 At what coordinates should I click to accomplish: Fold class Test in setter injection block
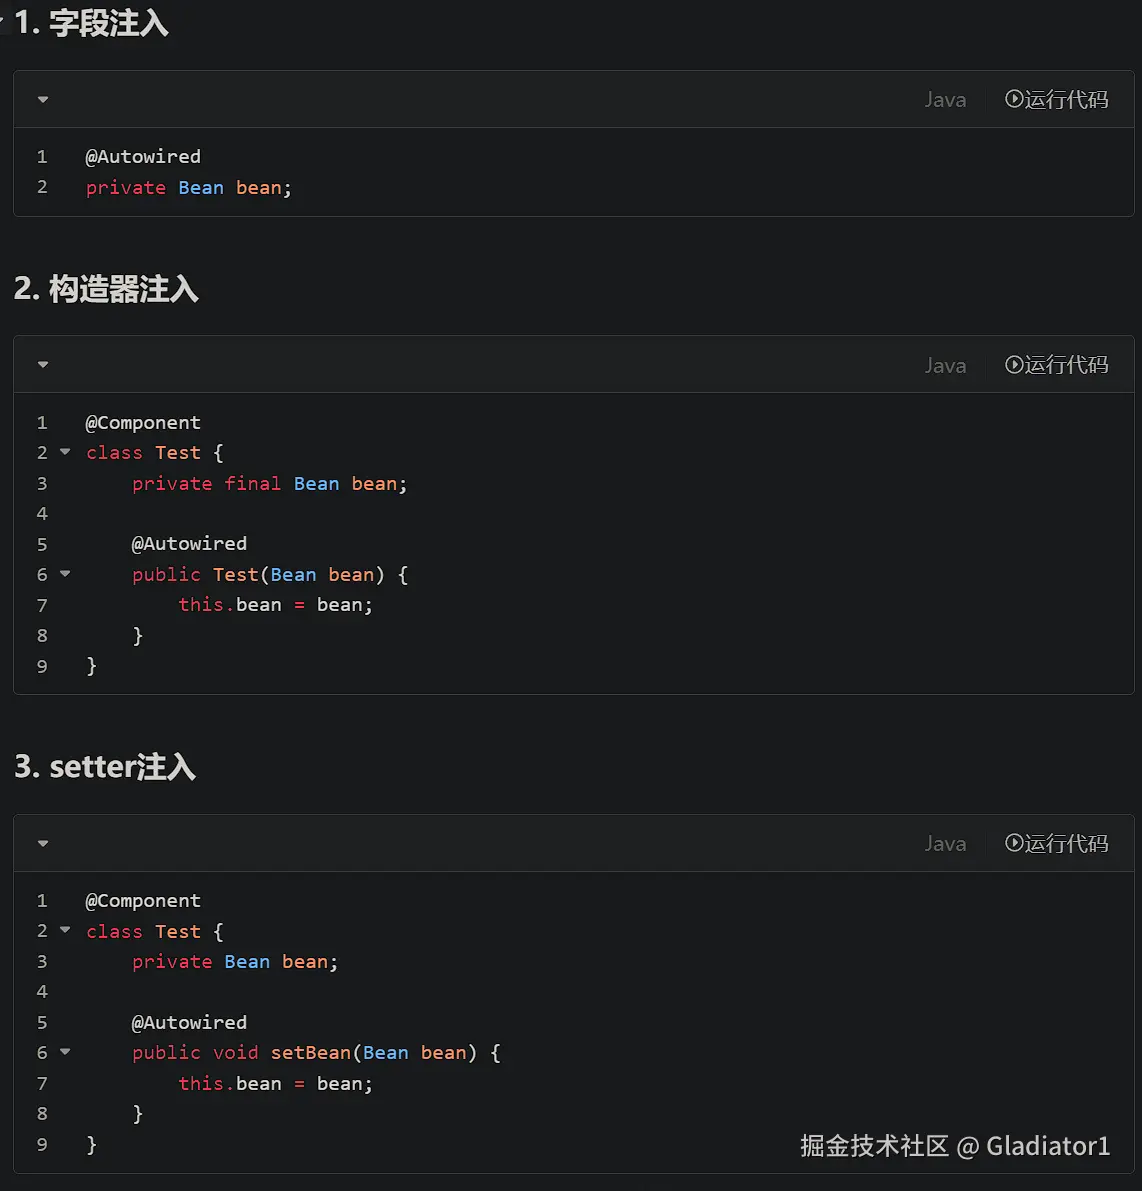65,930
